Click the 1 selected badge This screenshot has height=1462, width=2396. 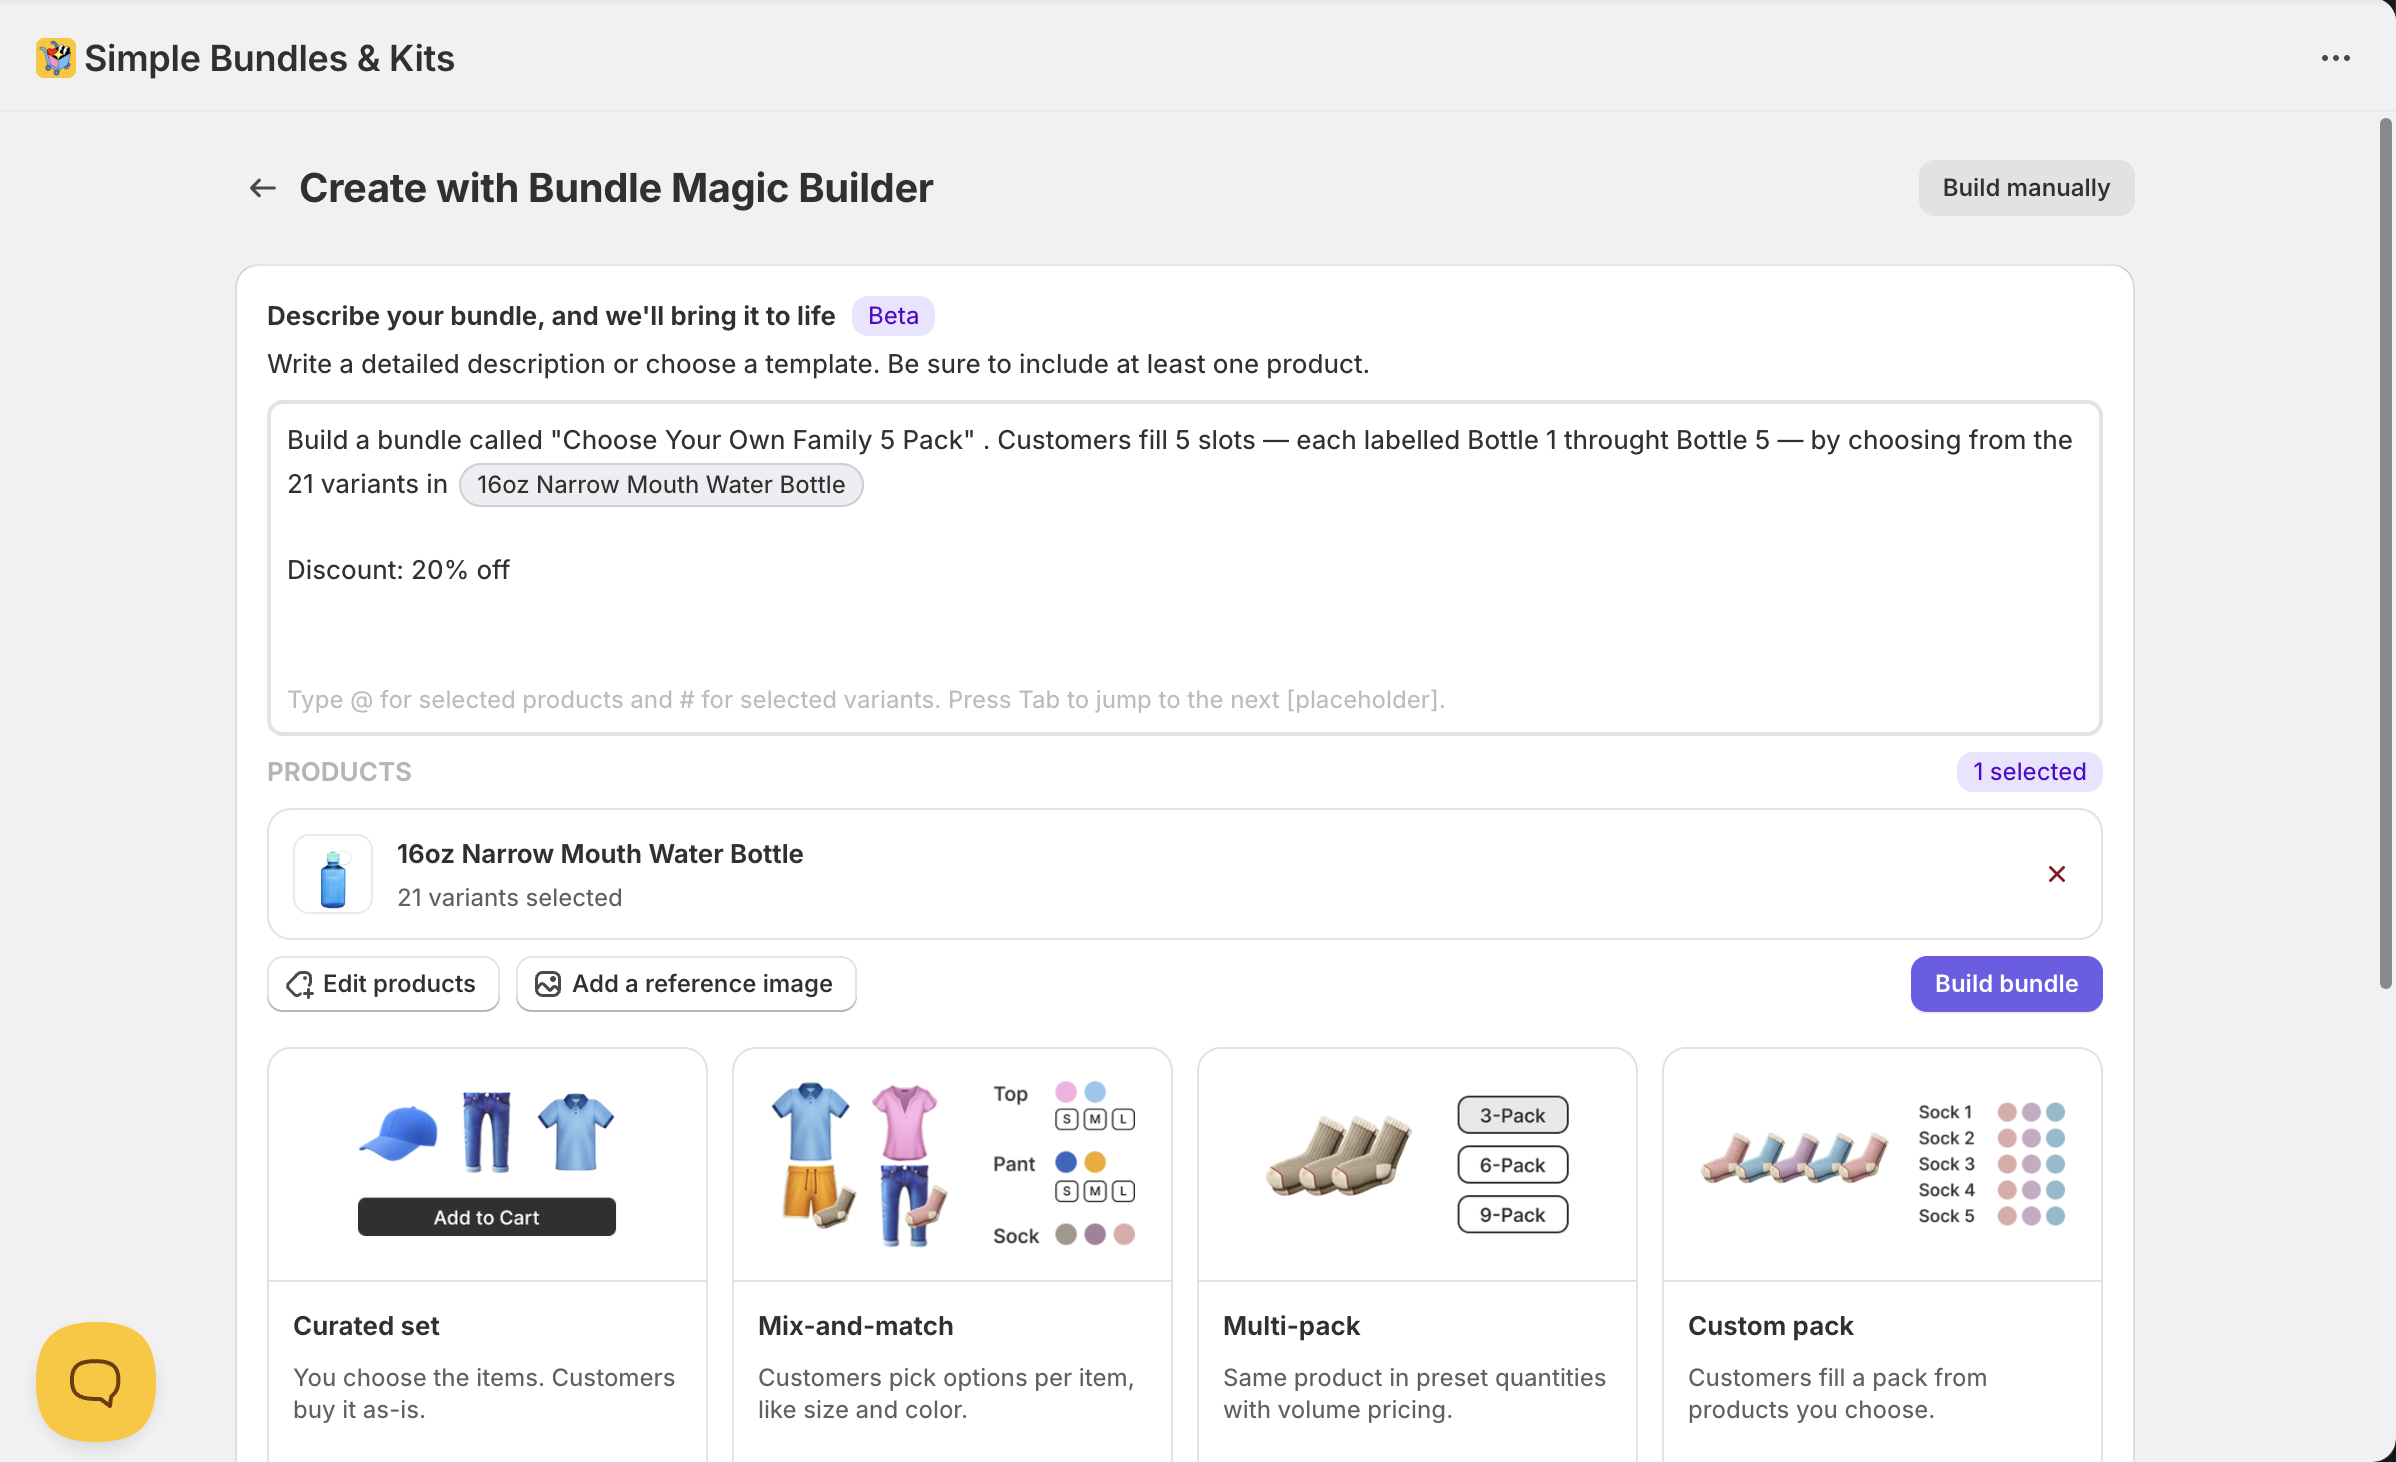[x=2028, y=772]
